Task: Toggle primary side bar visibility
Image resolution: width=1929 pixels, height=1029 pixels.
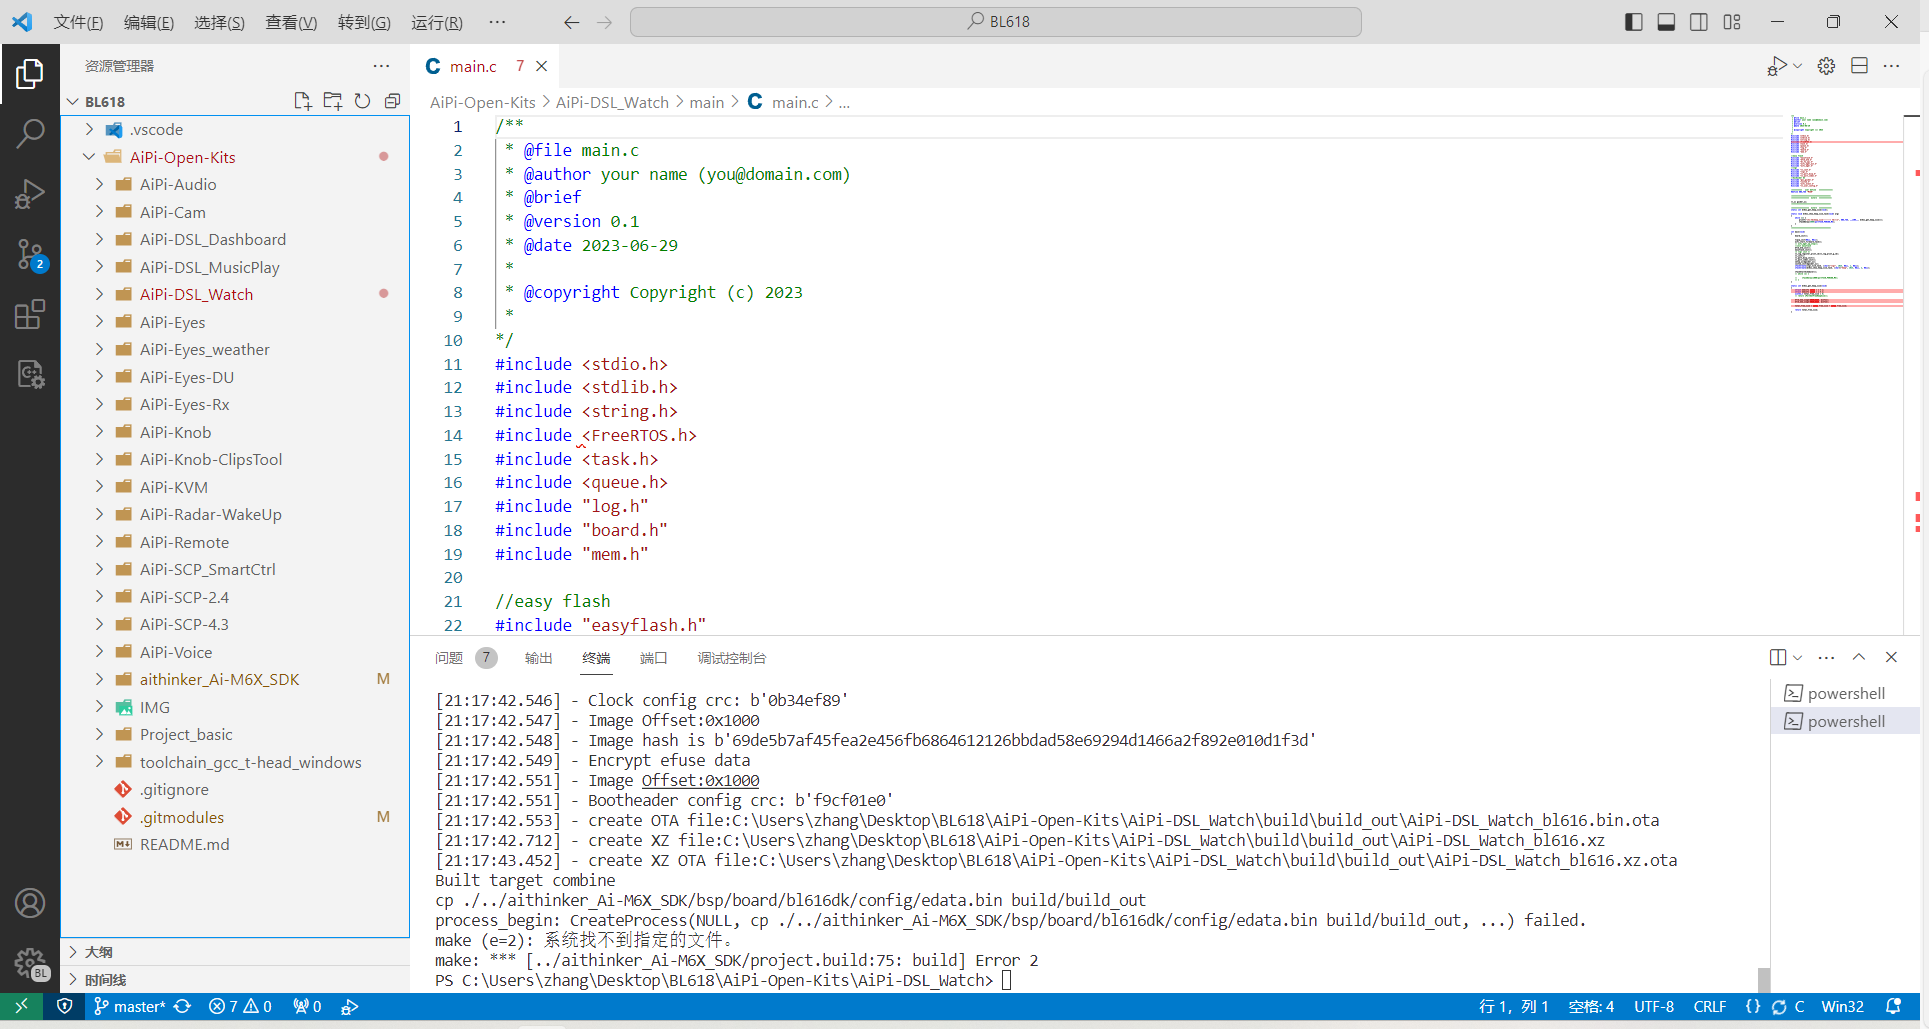Action: point(1633,22)
